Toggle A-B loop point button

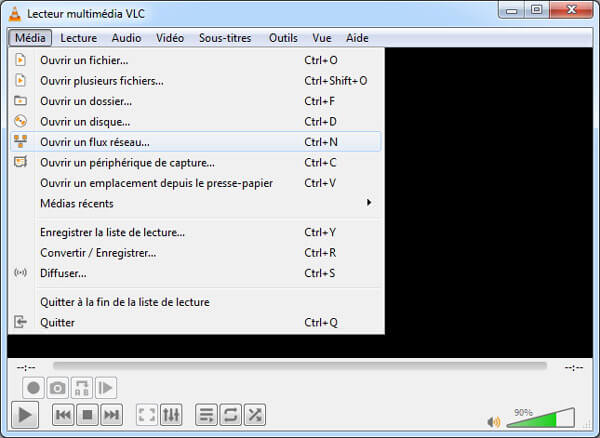(x=82, y=388)
